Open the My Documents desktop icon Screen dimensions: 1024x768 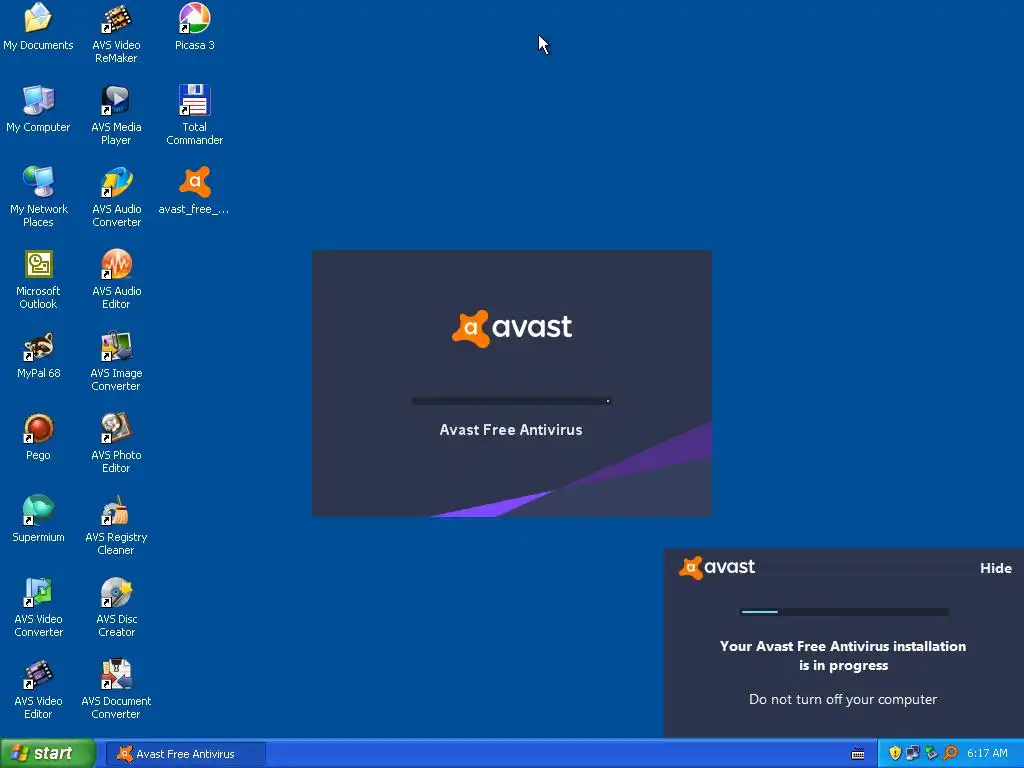(38, 27)
